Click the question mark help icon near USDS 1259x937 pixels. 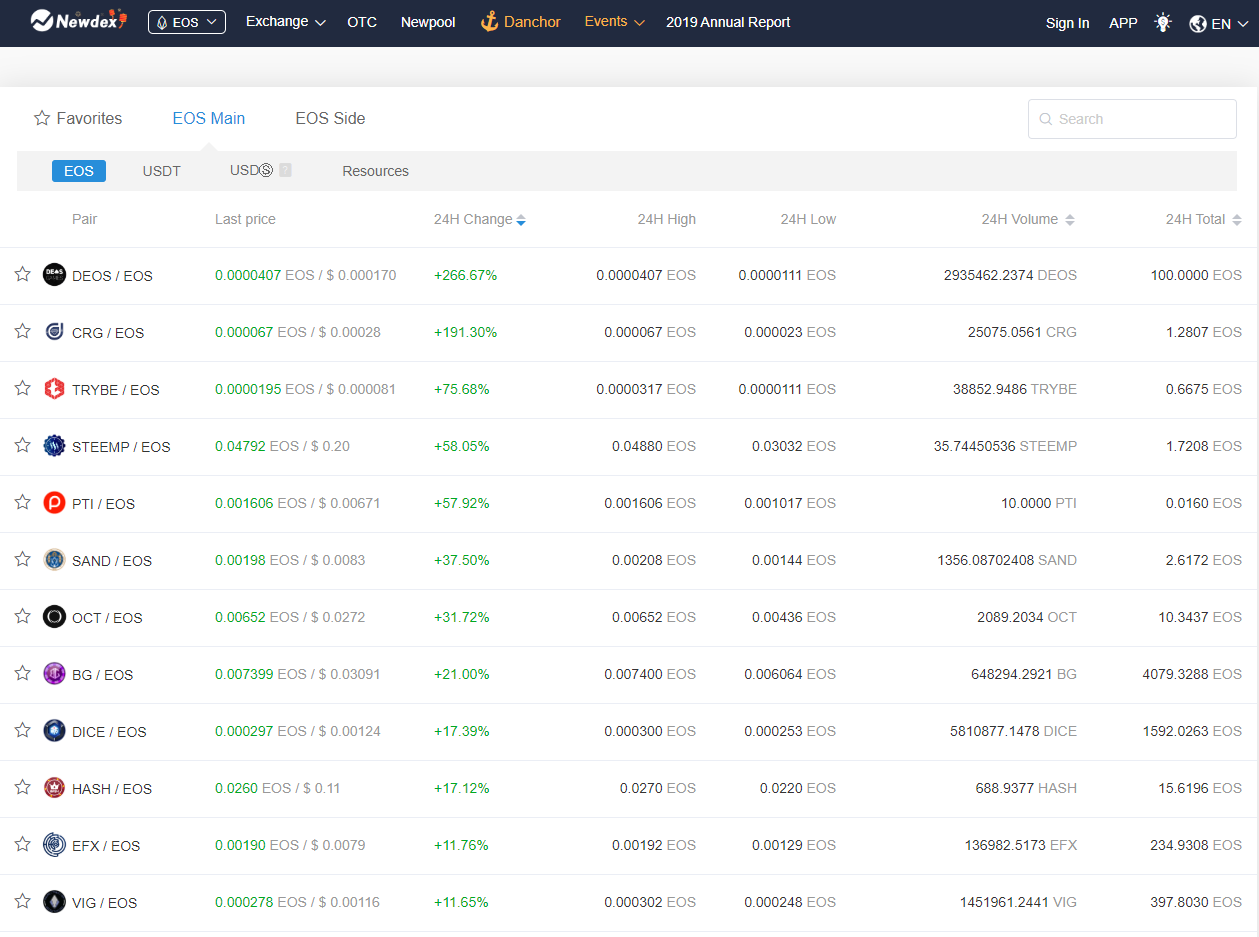tap(285, 170)
